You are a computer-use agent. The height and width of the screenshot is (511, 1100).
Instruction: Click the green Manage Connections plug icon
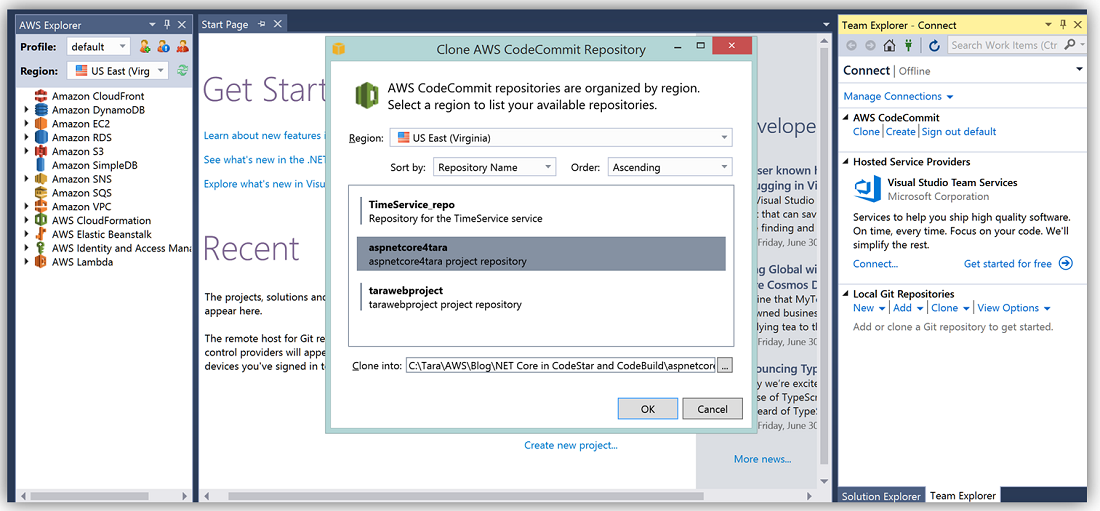coord(908,45)
